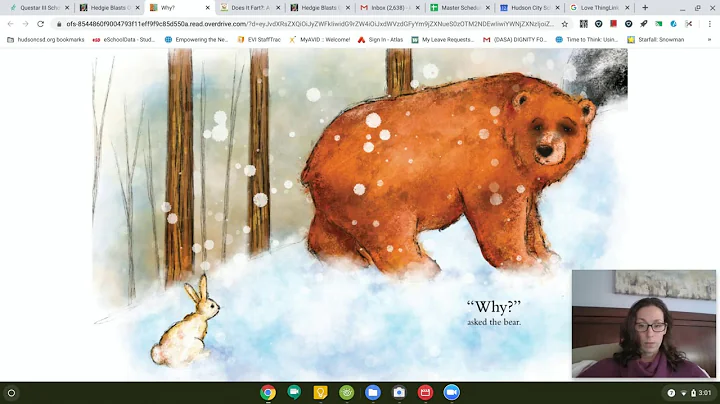Open the status tray clock showing 3:01

pyautogui.click(x=705, y=393)
